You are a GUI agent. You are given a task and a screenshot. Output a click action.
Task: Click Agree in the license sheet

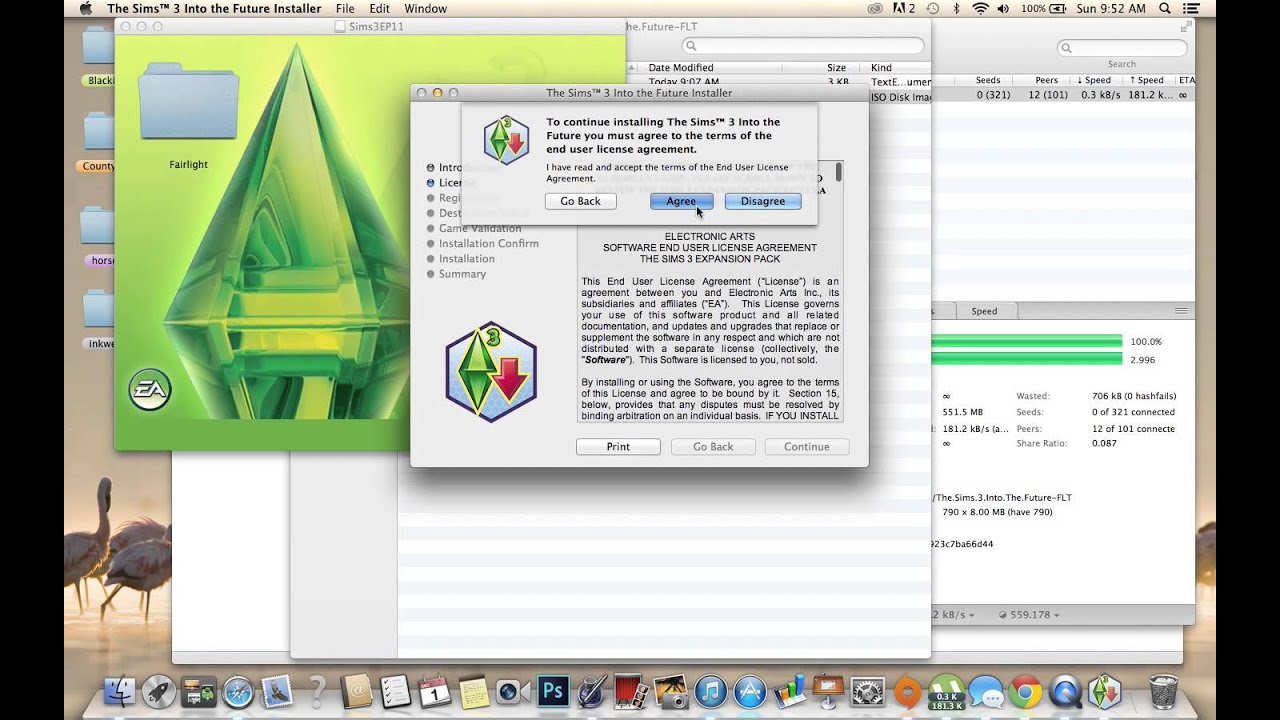pos(681,201)
